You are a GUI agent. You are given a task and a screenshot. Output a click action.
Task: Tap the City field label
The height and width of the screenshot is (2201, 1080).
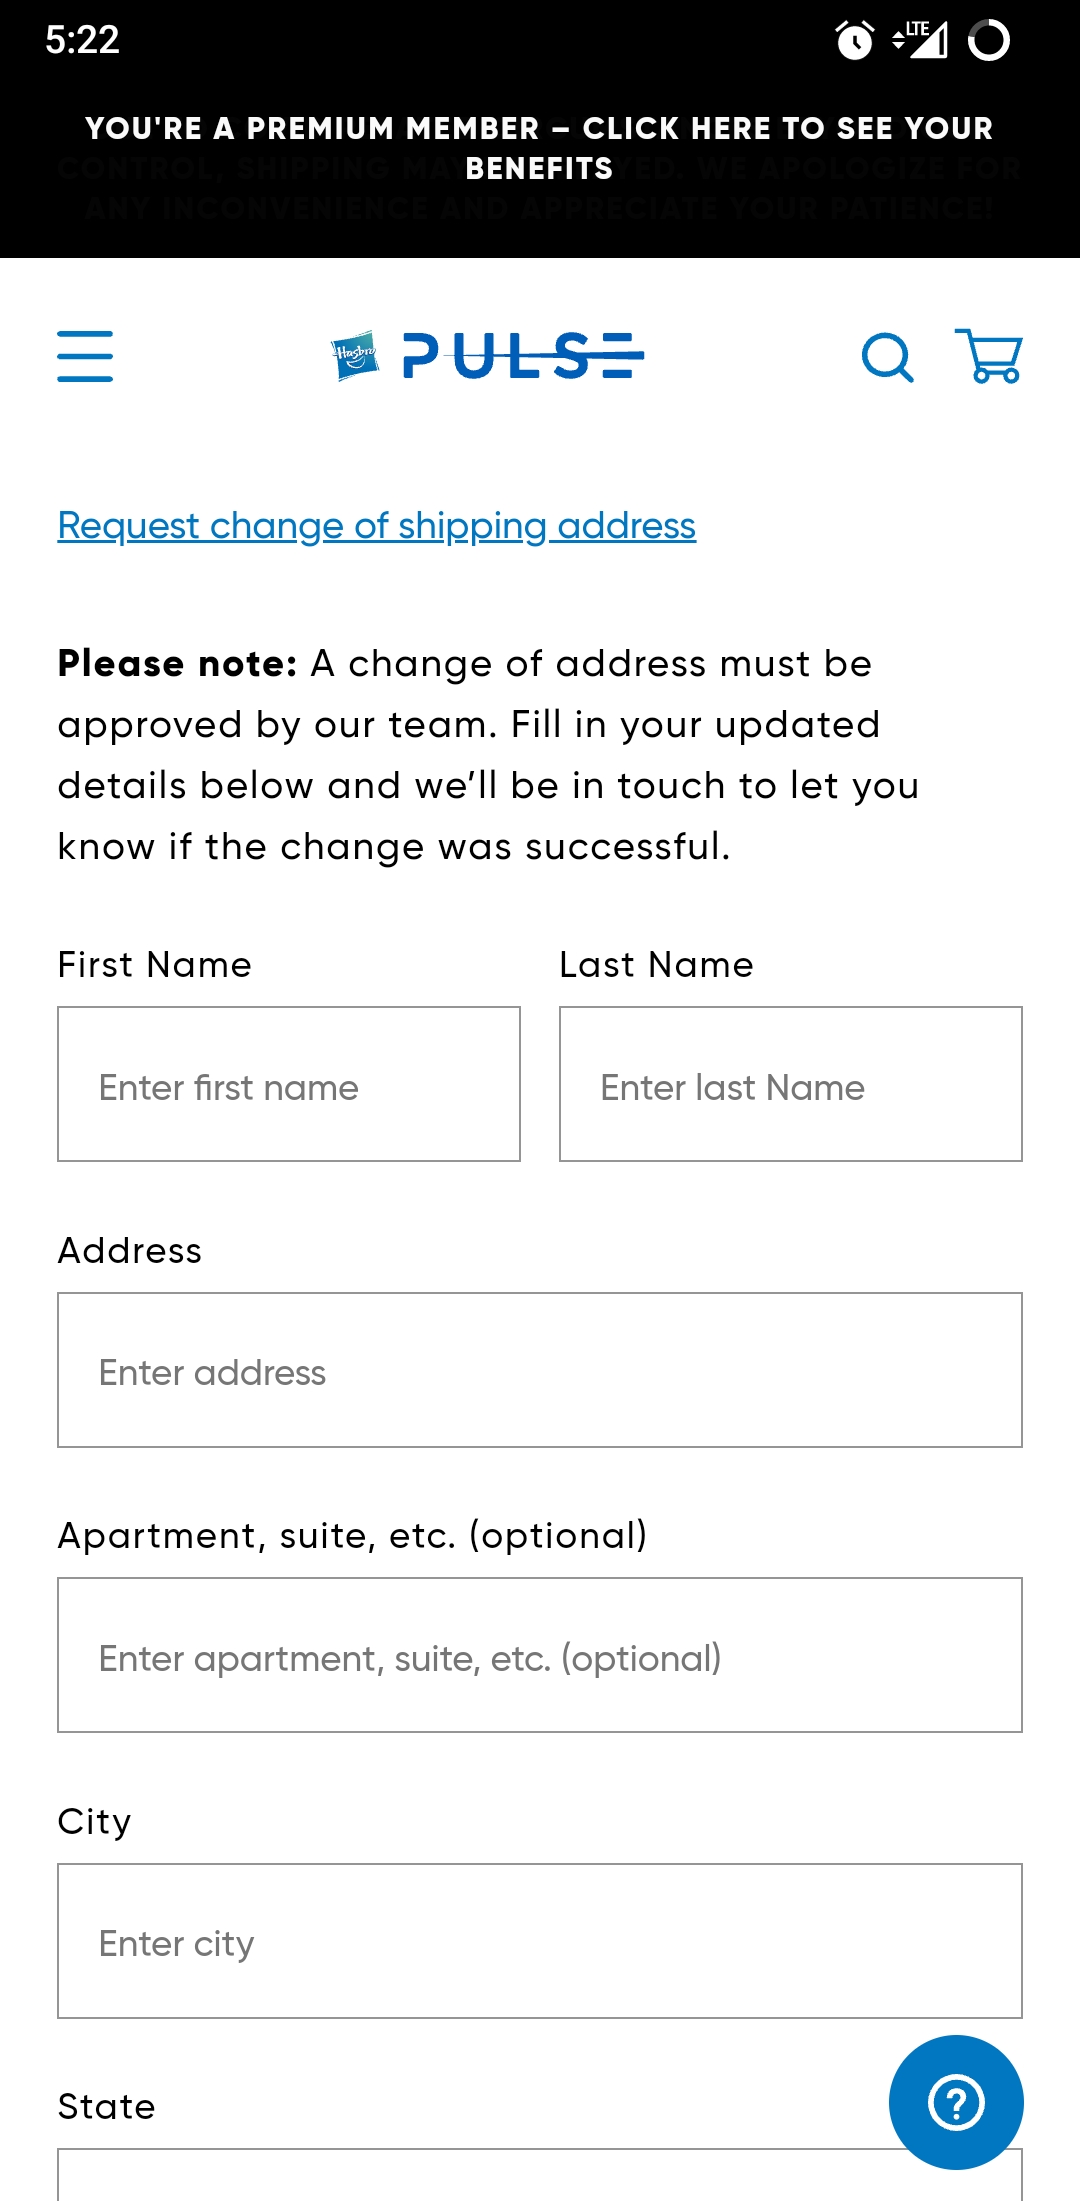pyautogui.click(x=94, y=1821)
